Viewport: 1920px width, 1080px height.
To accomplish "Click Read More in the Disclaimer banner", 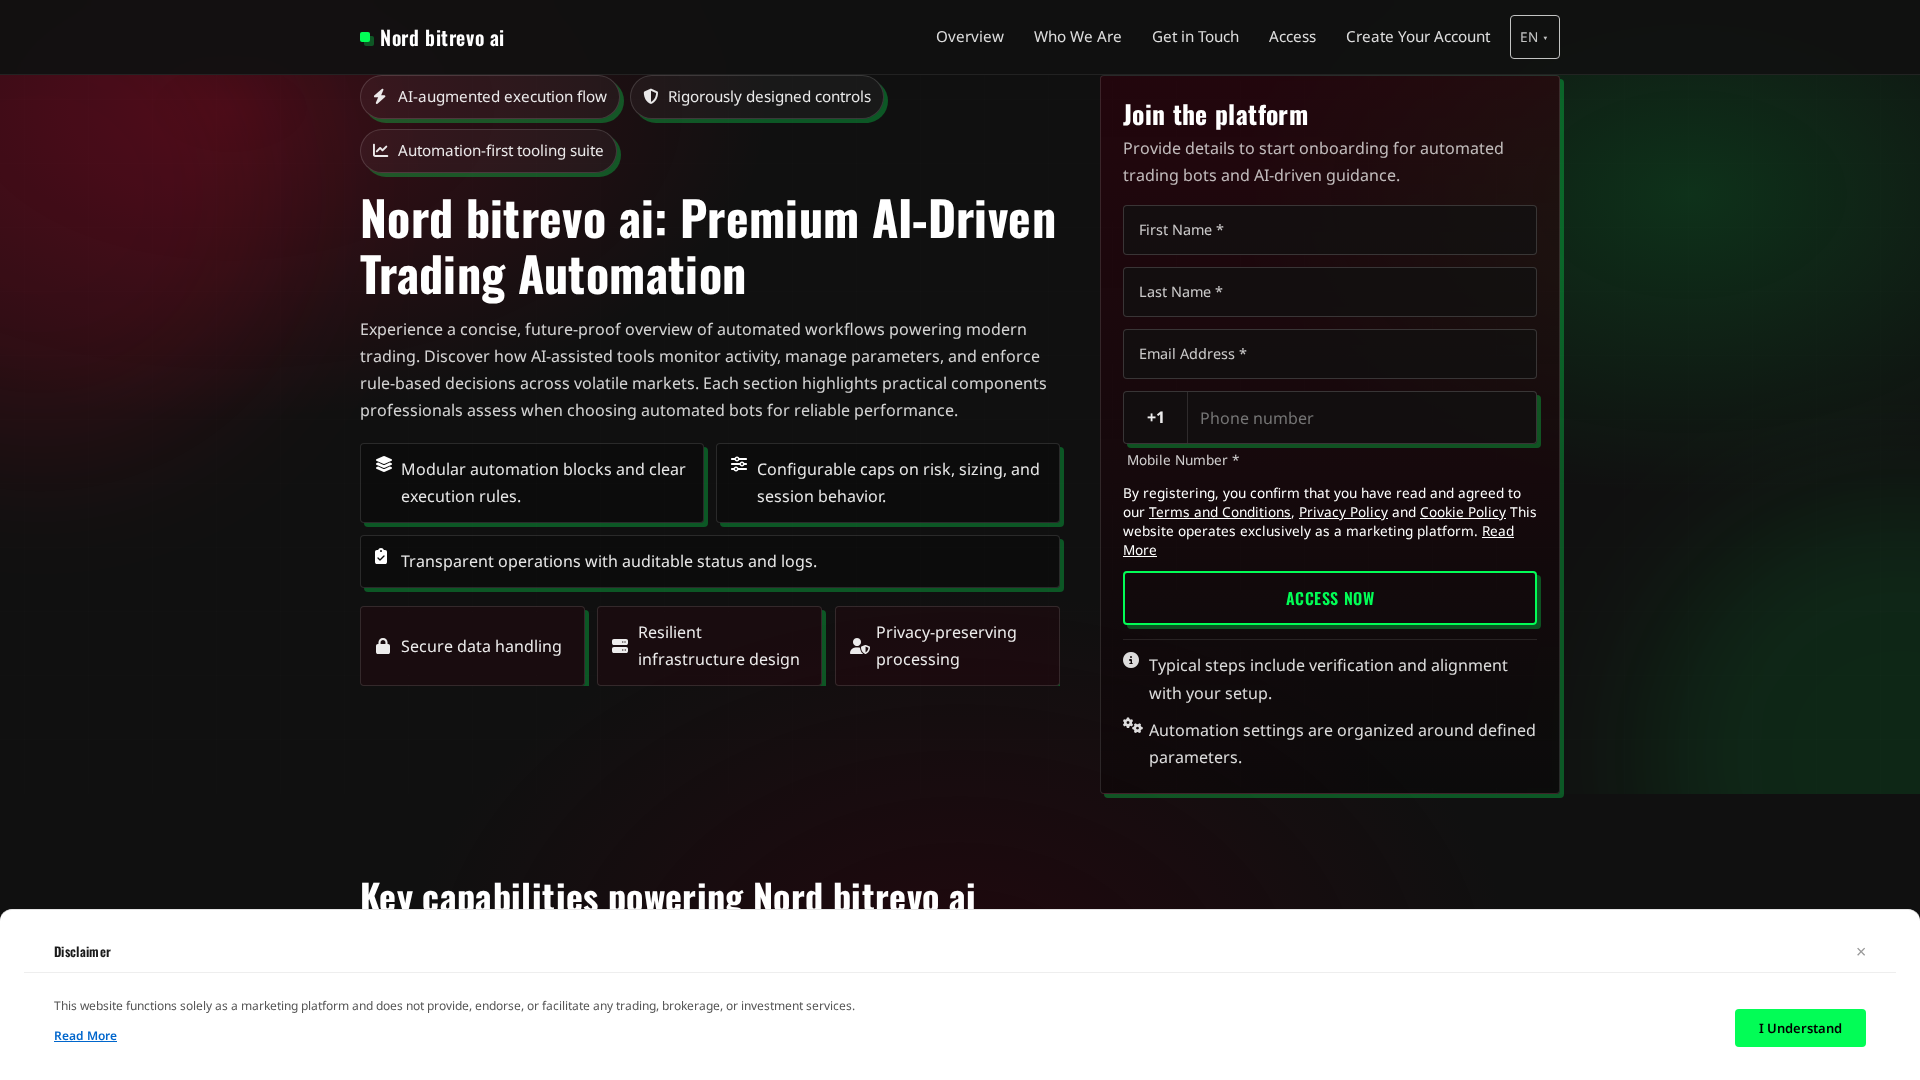I will [85, 1036].
